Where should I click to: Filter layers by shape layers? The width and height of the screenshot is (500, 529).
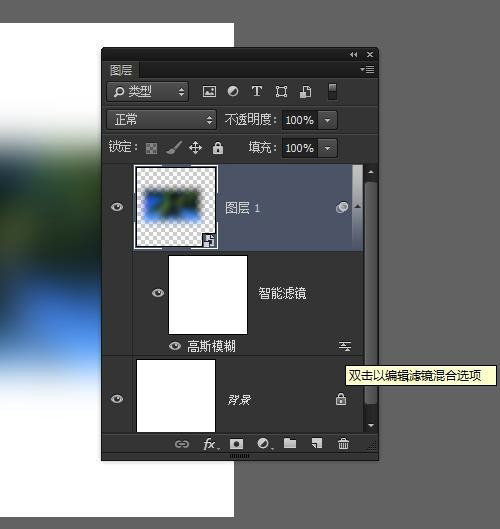click(x=281, y=91)
